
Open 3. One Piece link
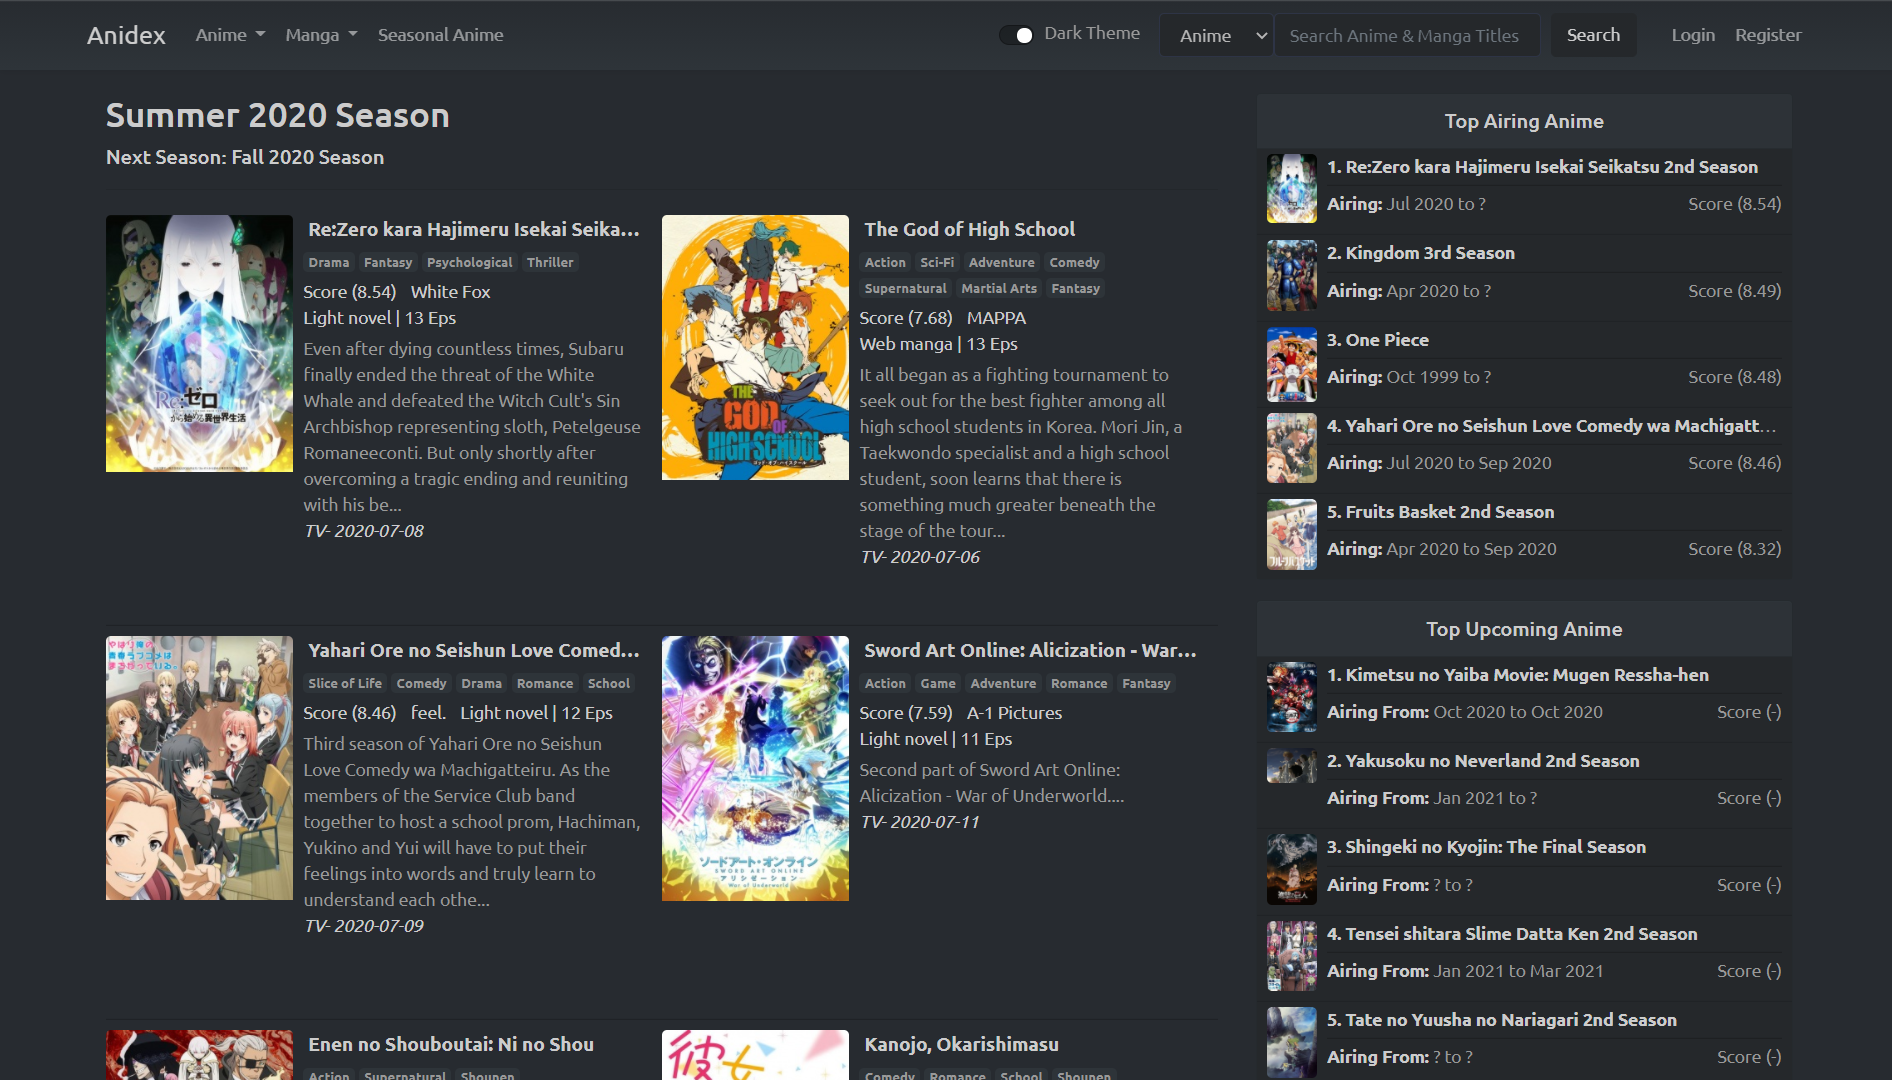[1377, 340]
